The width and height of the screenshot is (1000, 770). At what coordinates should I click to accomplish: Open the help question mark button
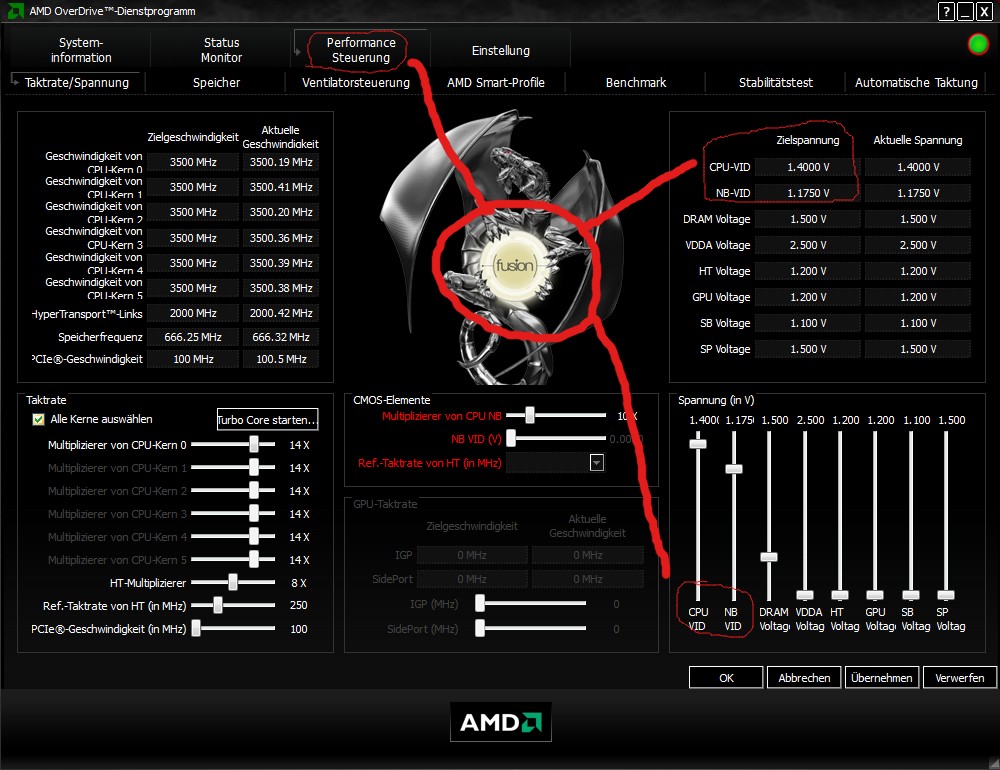click(946, 11)
